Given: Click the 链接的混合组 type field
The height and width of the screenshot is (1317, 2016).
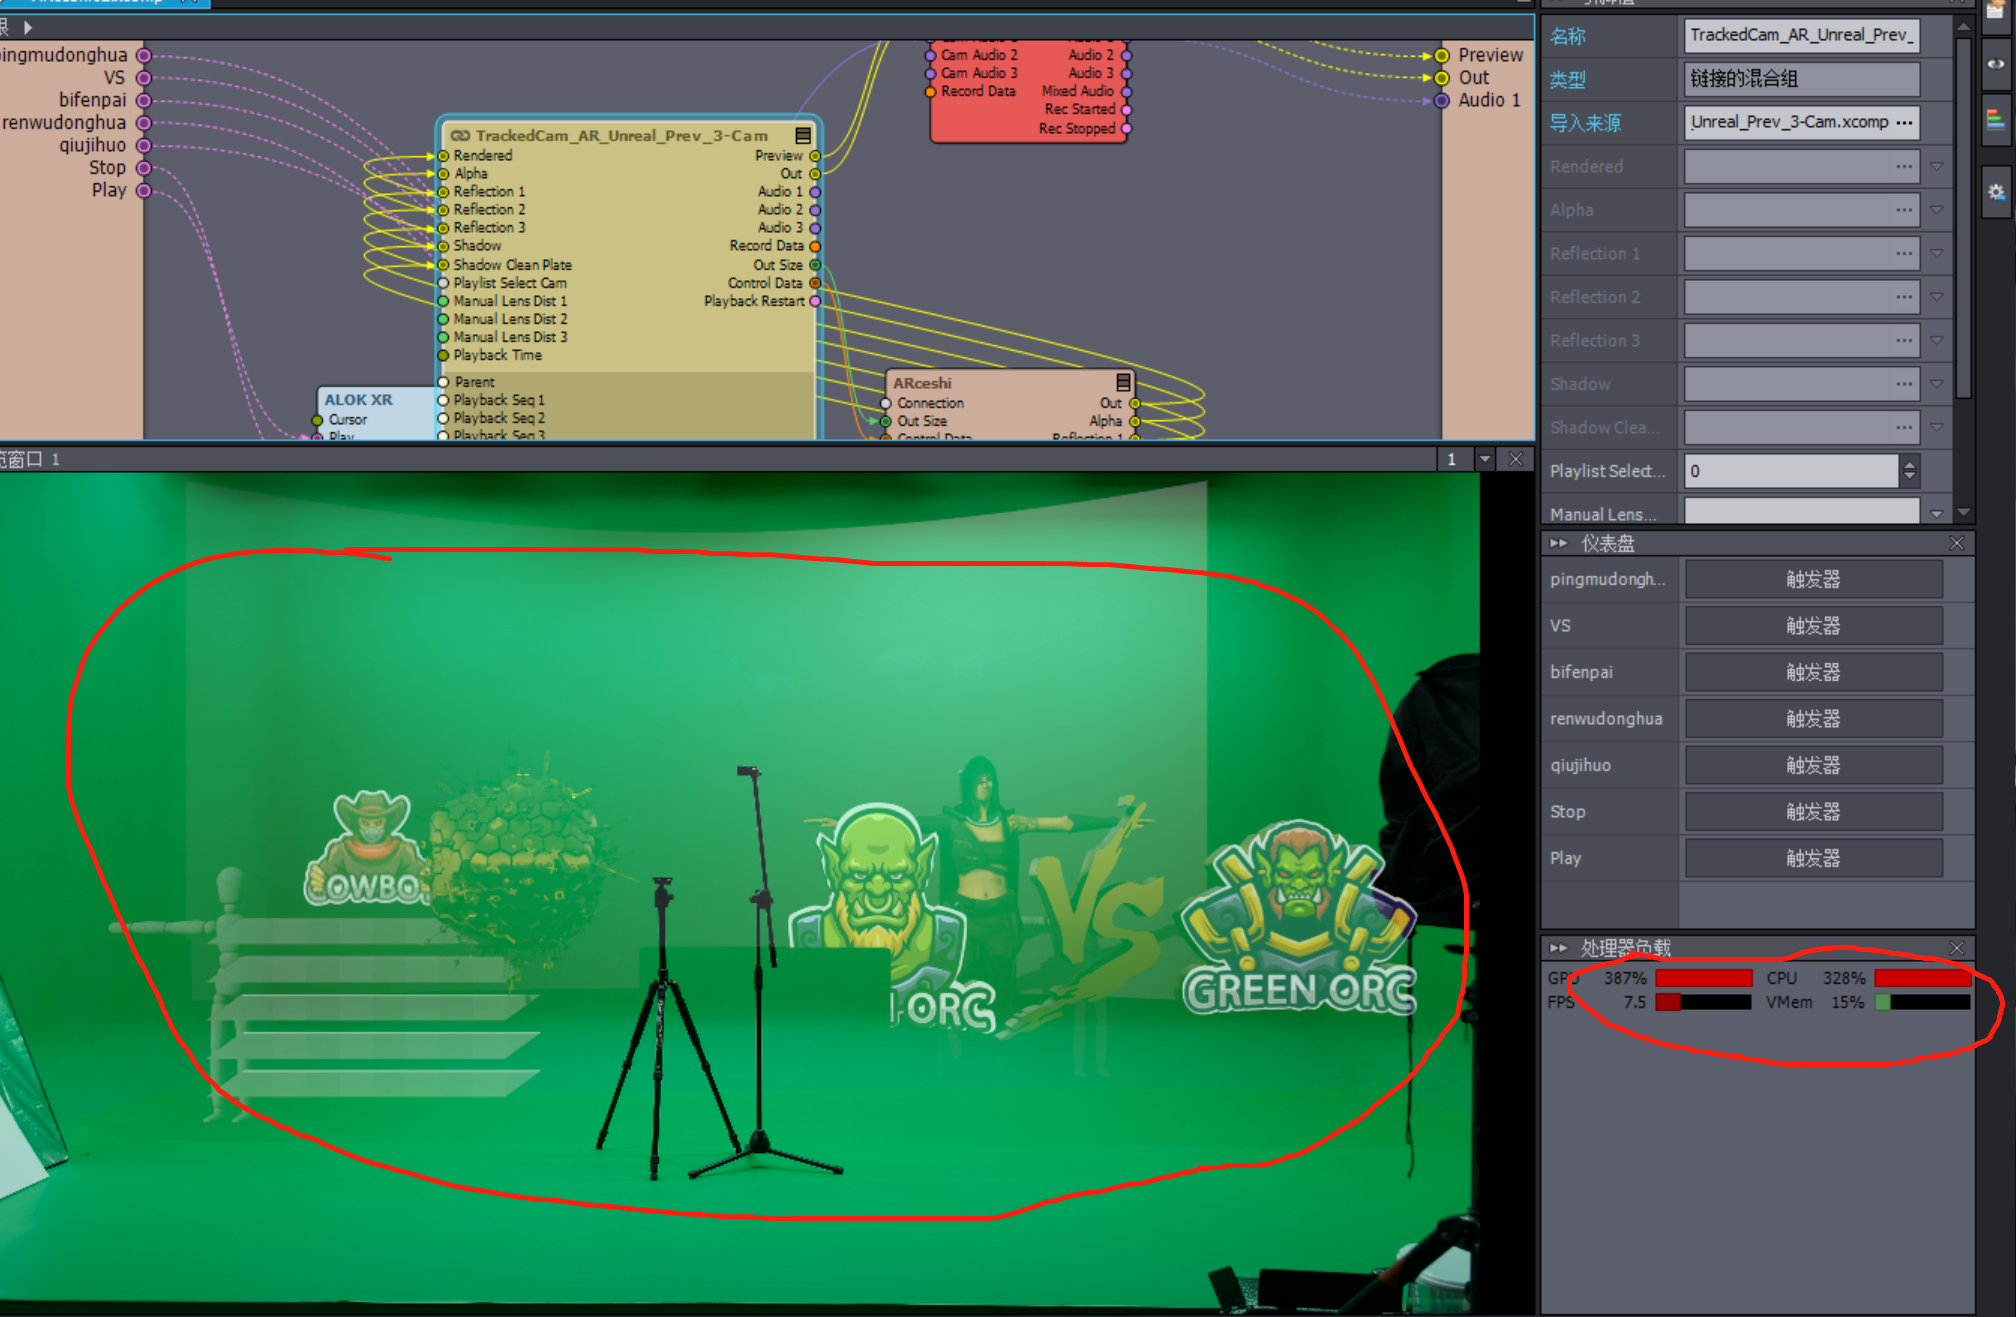Looking at the screenshot, I should pyautogui.click(x=1802, y=79).
